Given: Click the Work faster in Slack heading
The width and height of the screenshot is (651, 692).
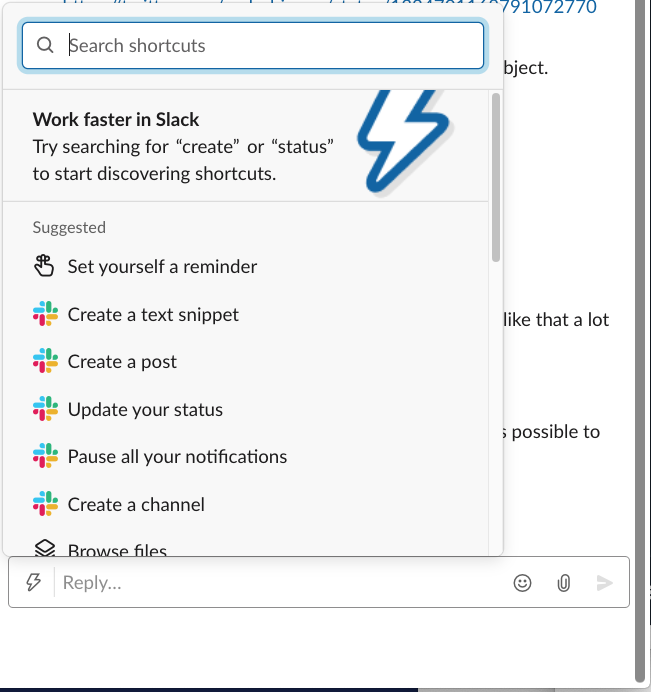Looking at the screenshot, I should click(x=116, y=120).
